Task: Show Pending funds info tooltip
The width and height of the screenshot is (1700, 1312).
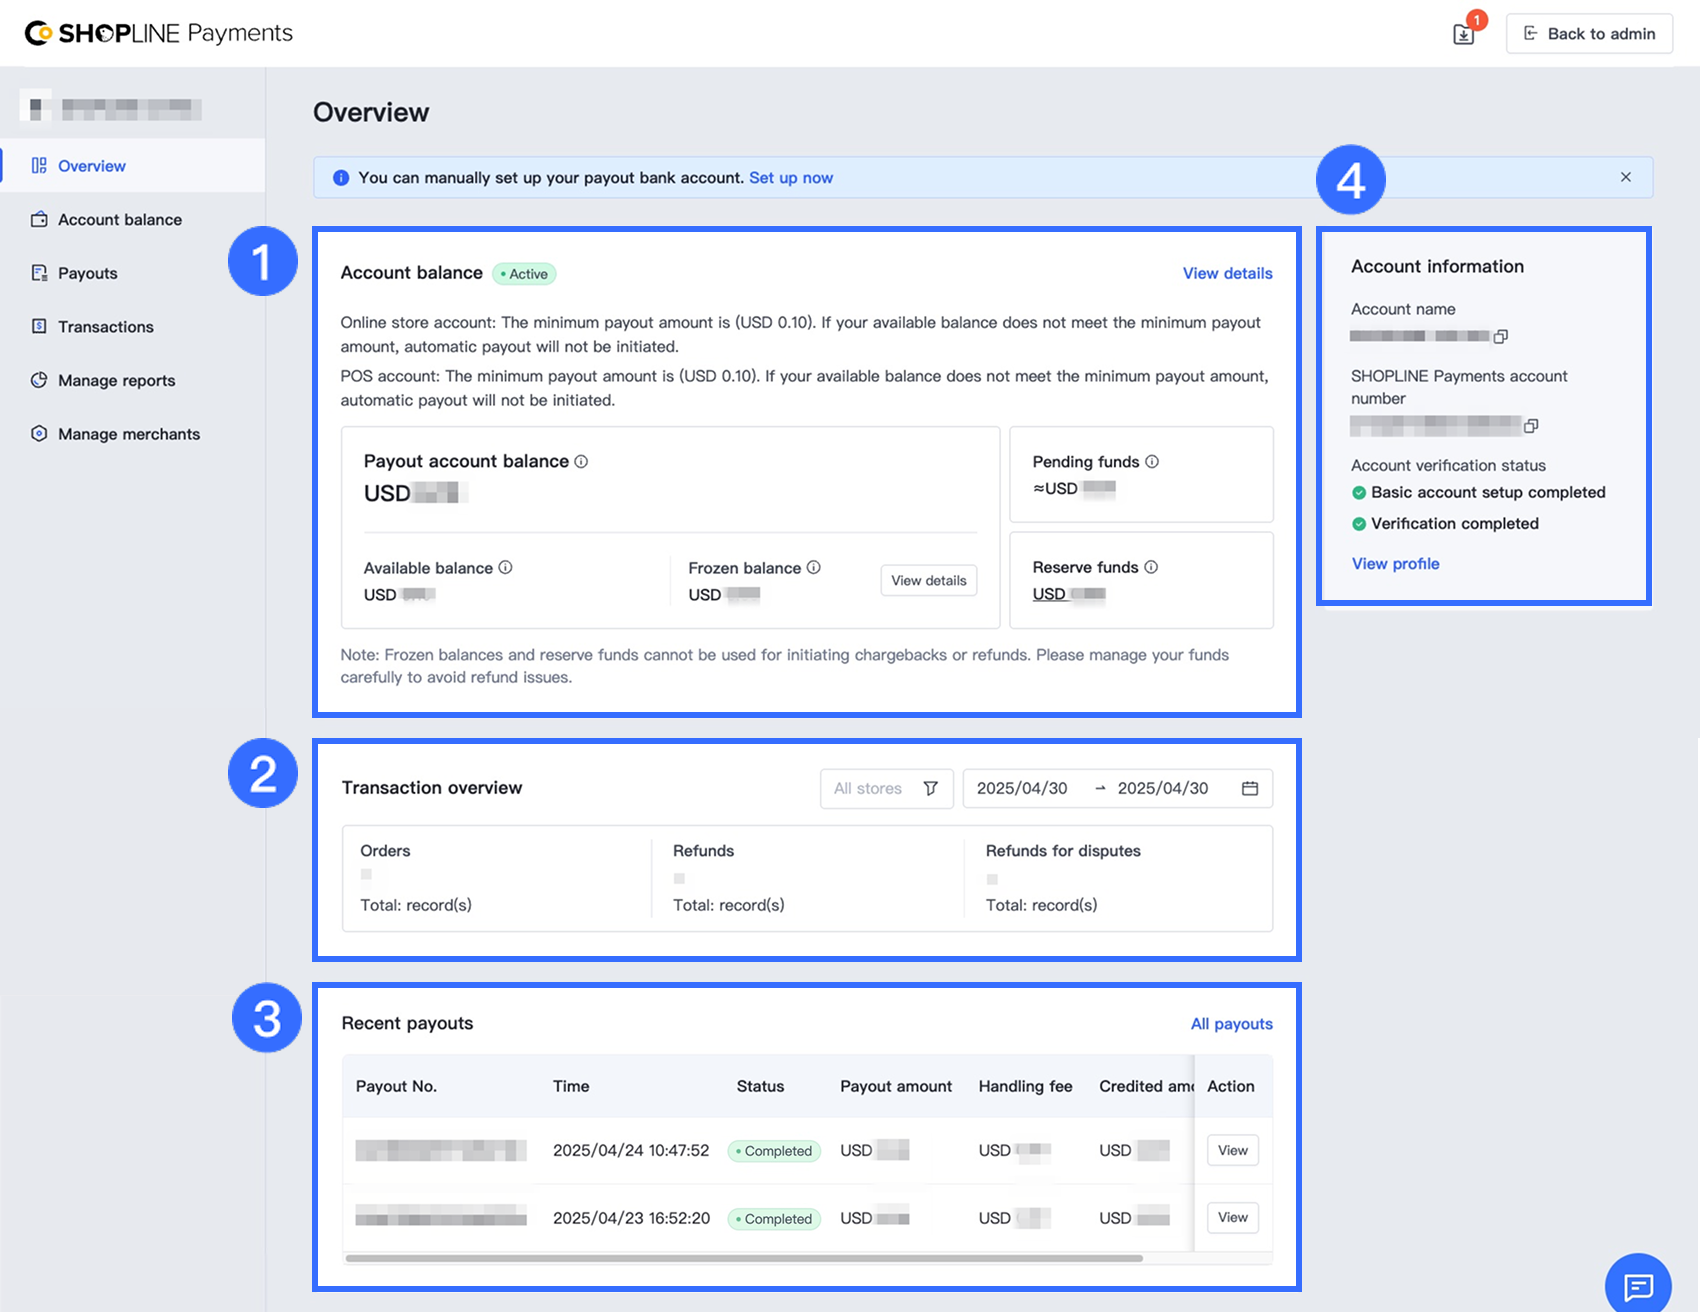Action: tap(1152, 461)
